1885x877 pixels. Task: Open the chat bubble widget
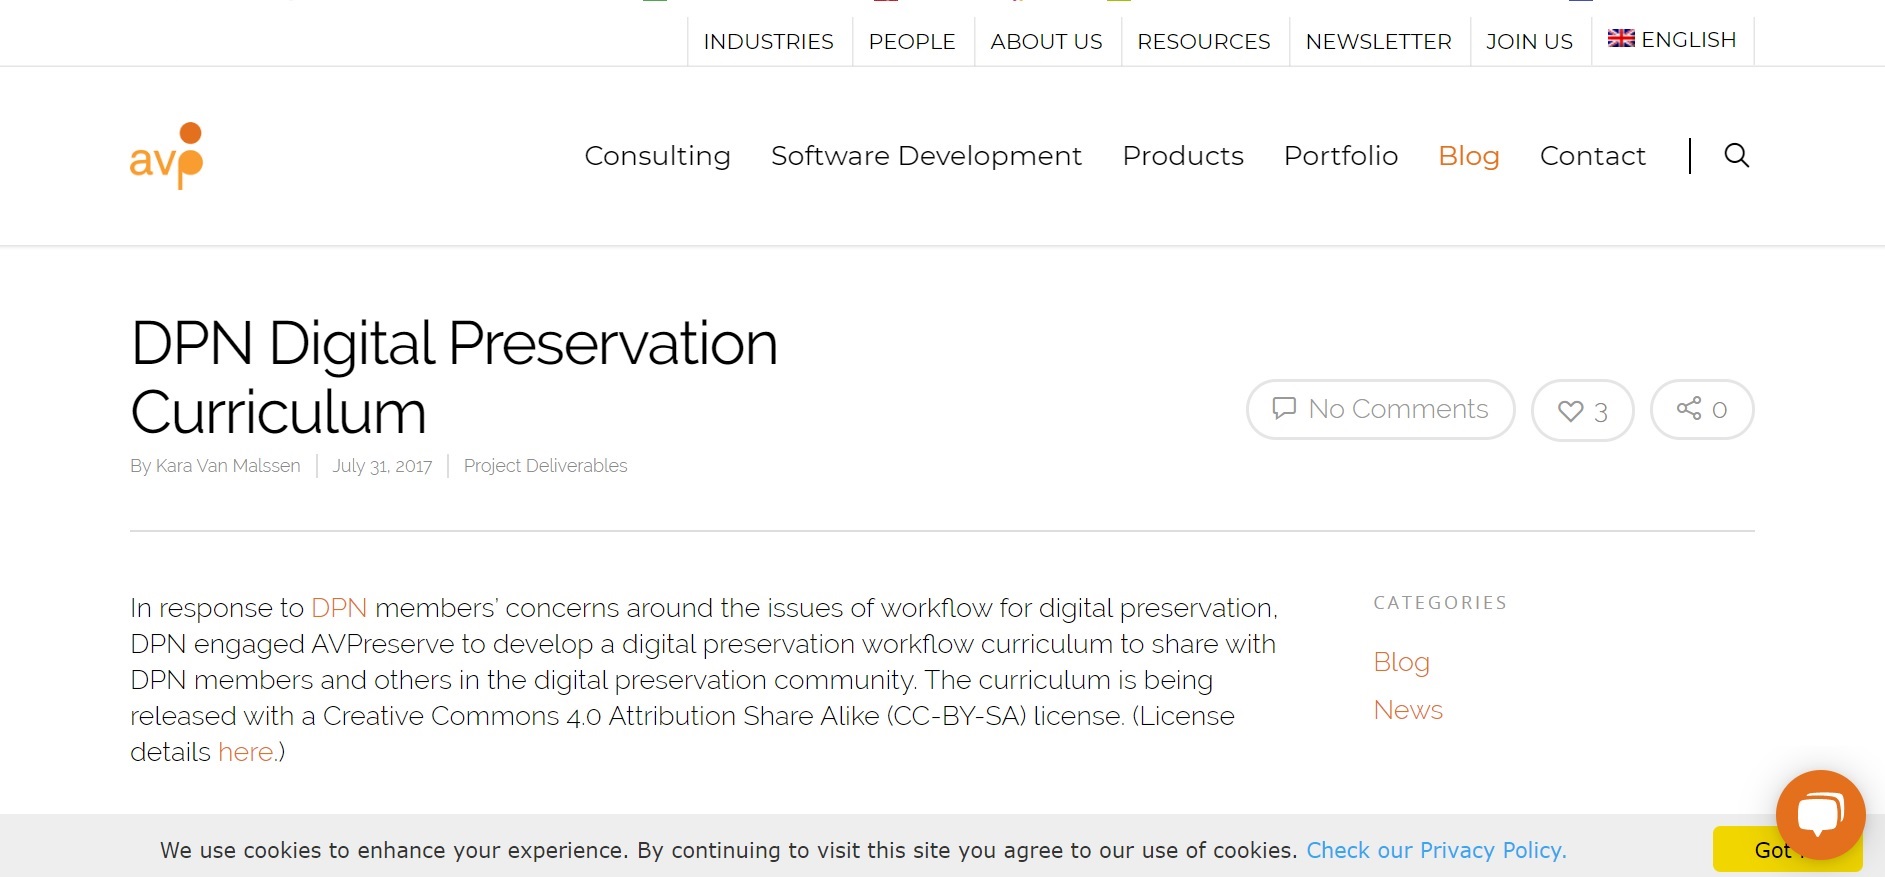tap(1820, 814)
